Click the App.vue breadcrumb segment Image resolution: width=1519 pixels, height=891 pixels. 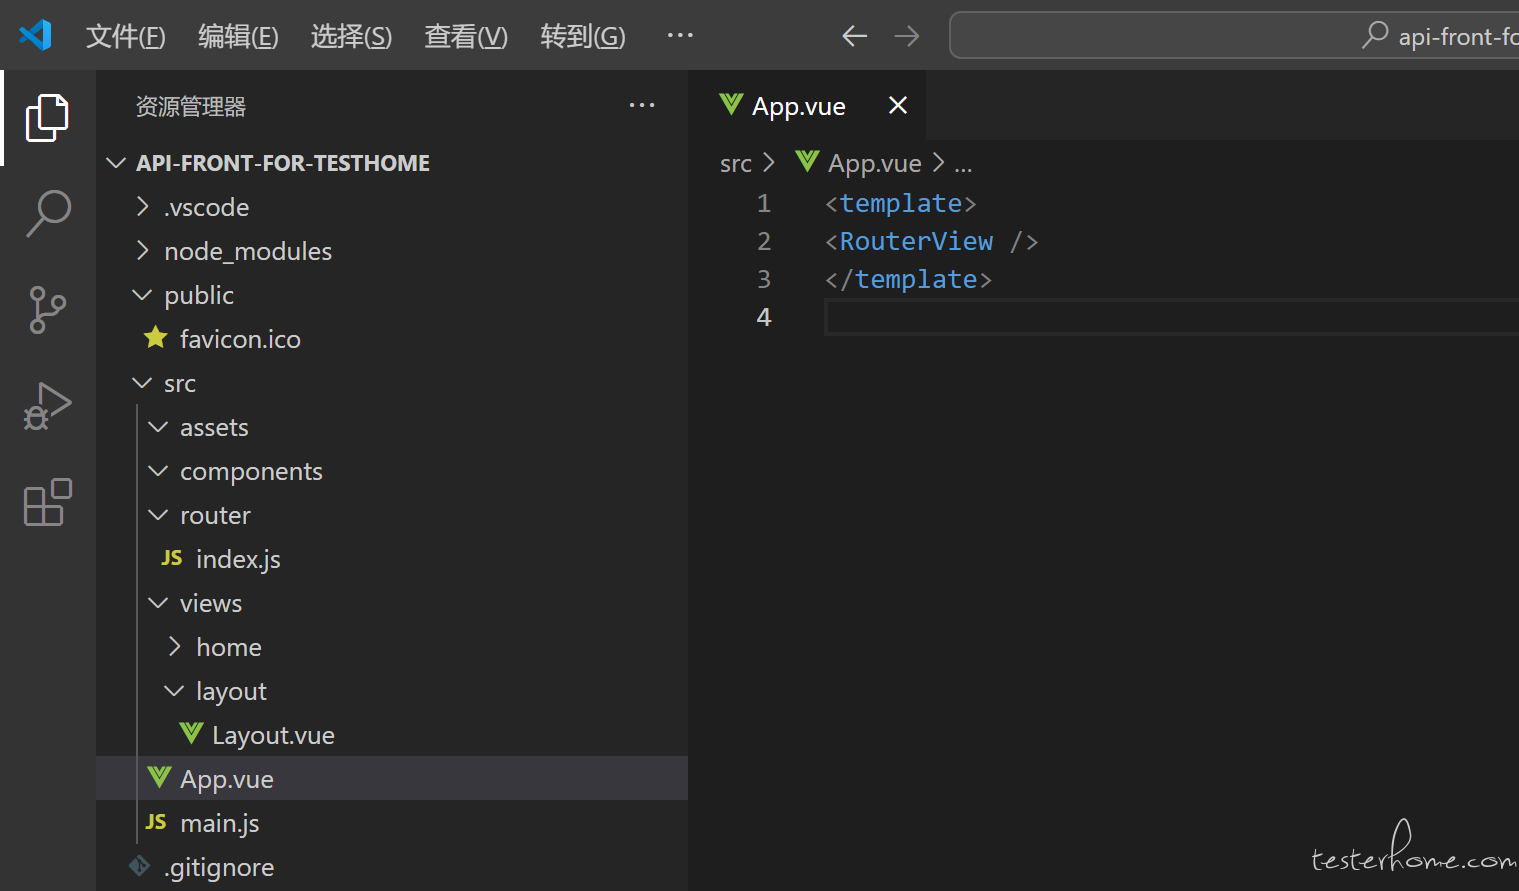875,163
